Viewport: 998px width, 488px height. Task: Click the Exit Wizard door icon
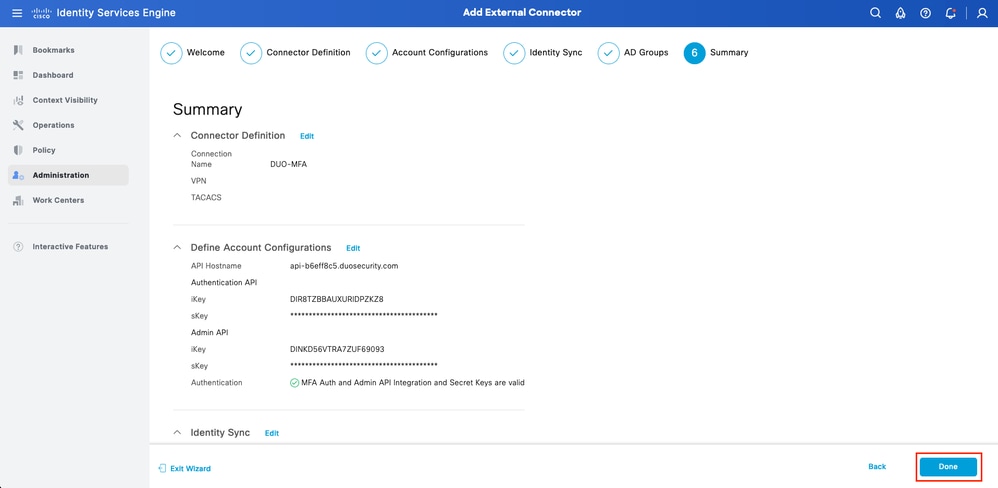pyautogui.click(x=162, y=468)
